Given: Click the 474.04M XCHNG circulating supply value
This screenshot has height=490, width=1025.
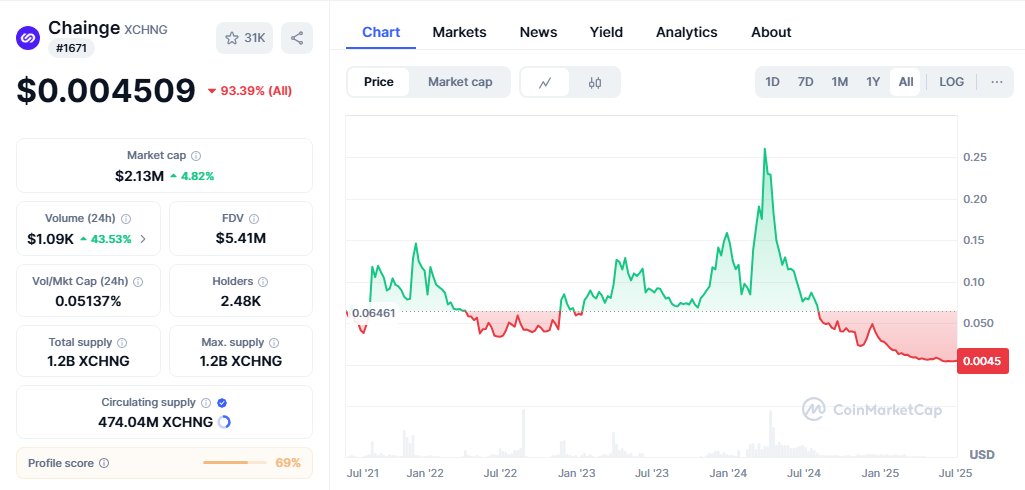Looking at the screenshot, I should [x=156, y=422].
